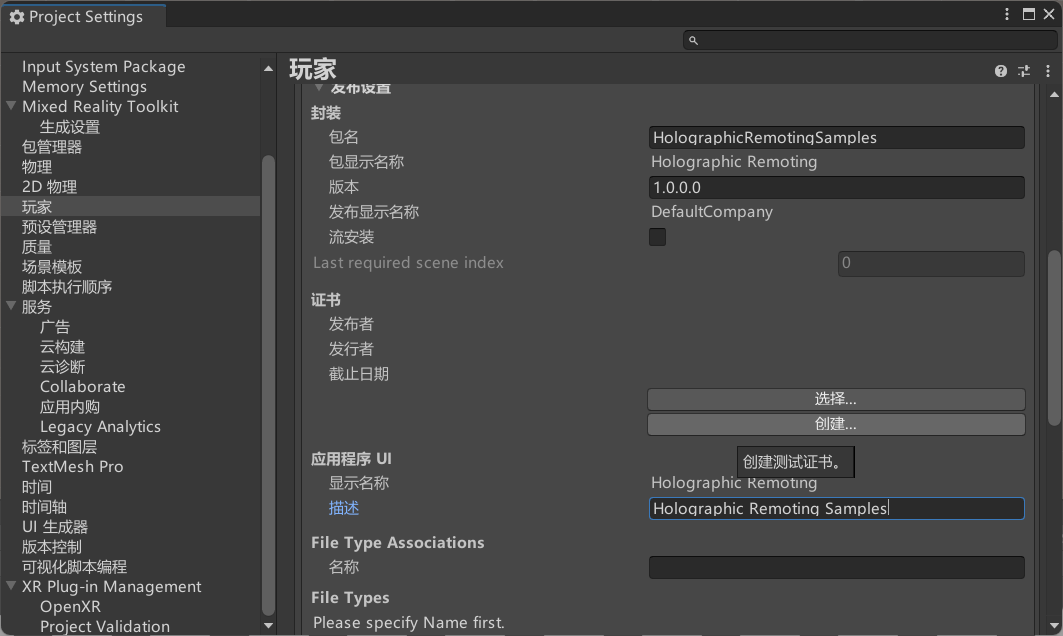Open 应用内购 service settings
The height and width of the screenshot is (636, 1063).
tap(70, 407)
